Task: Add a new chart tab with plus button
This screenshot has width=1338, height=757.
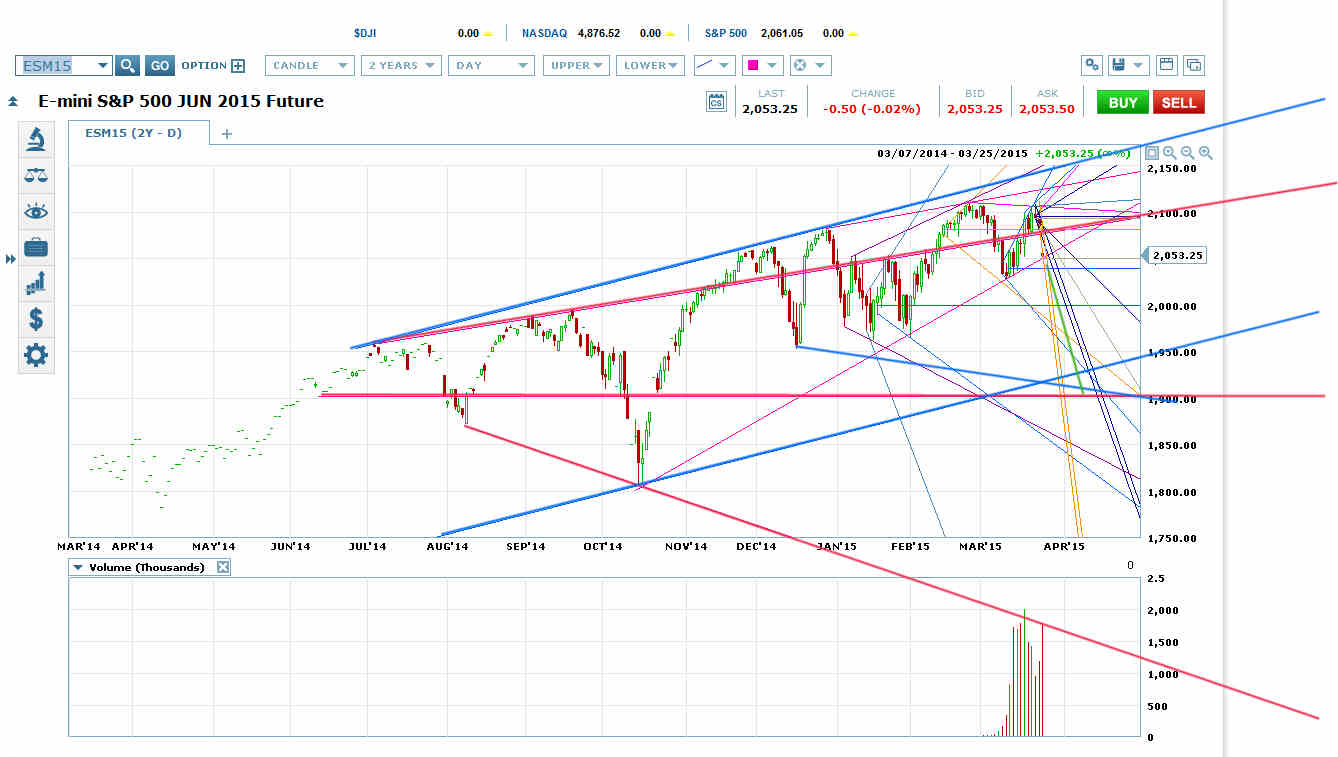Action: (x=226, y=131)
